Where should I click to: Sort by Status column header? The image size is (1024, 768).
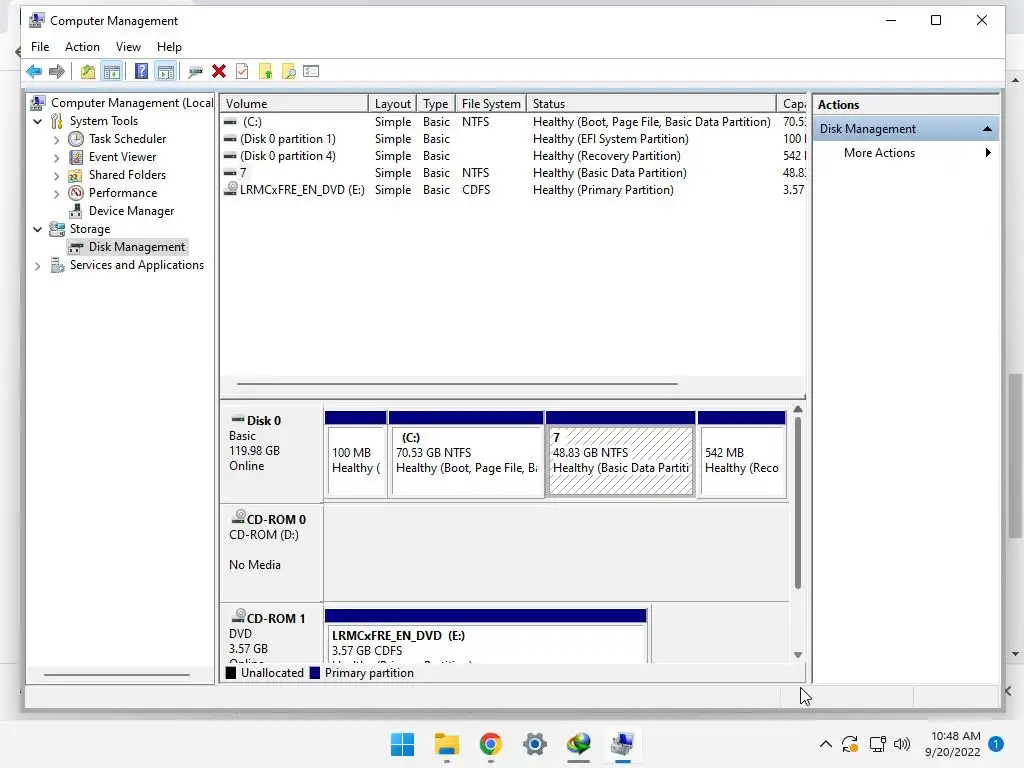pyautogui.click(x=651, y=104)
